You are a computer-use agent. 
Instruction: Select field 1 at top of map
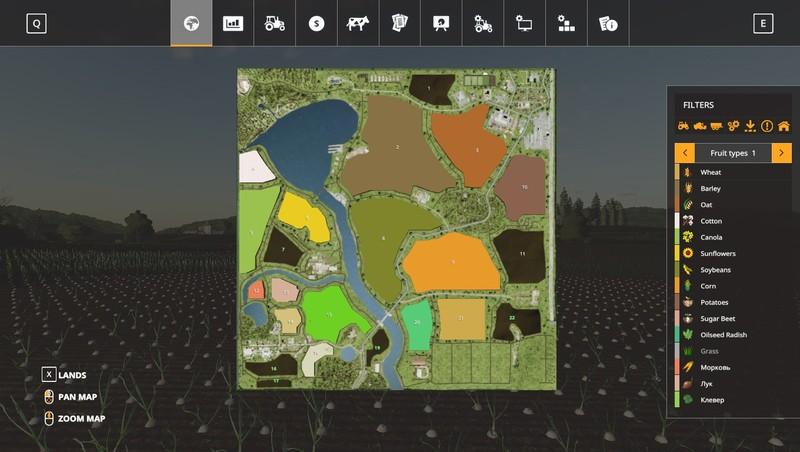click(x=430, y=89)
